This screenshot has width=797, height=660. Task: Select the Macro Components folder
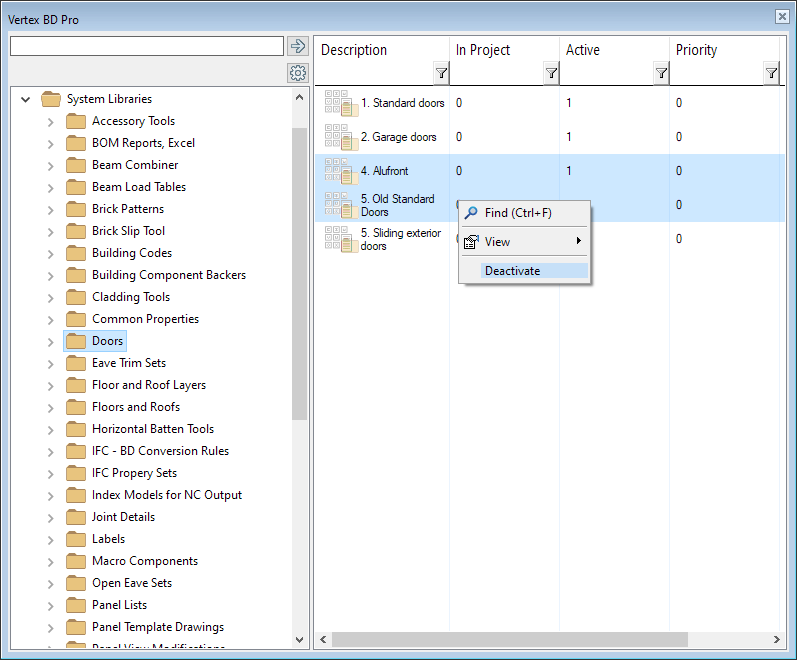pyautogui.click(x=144, y=561)
